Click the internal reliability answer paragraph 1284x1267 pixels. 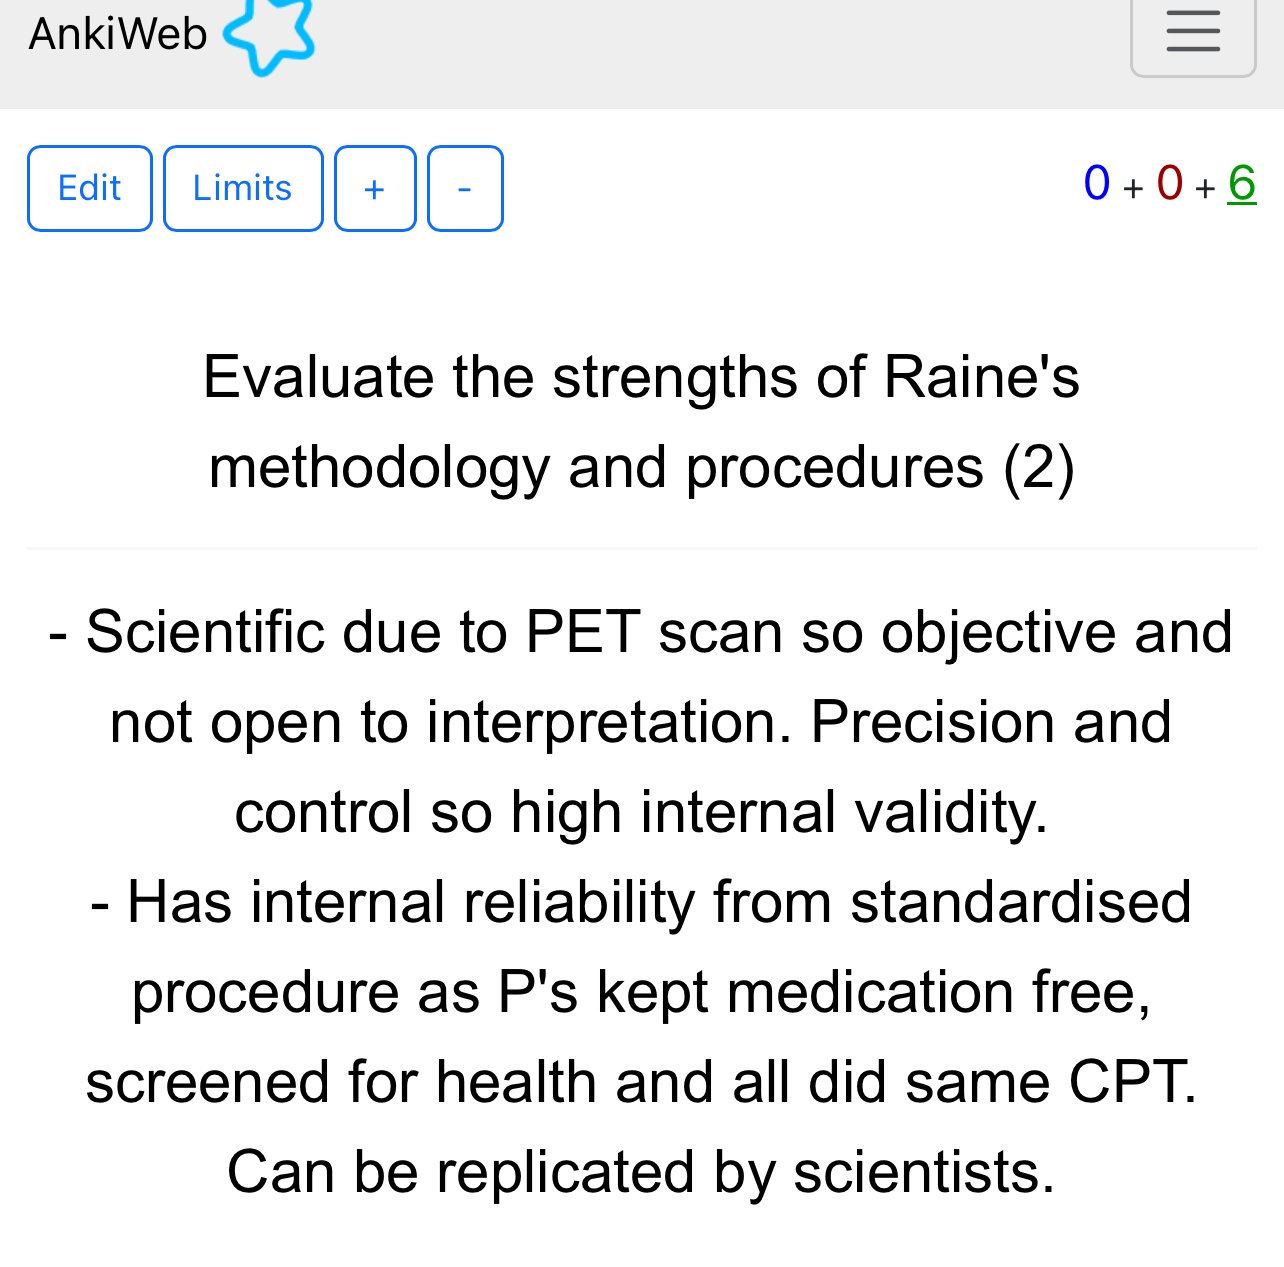(641, 1036)
